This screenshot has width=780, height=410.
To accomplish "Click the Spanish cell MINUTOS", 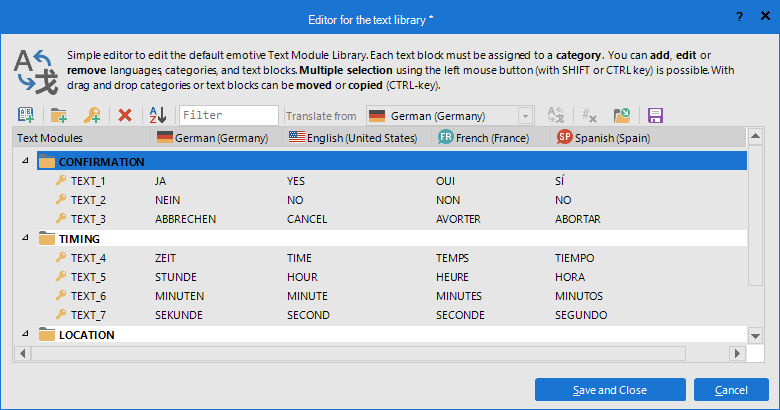I will click(x=579, y=296).
